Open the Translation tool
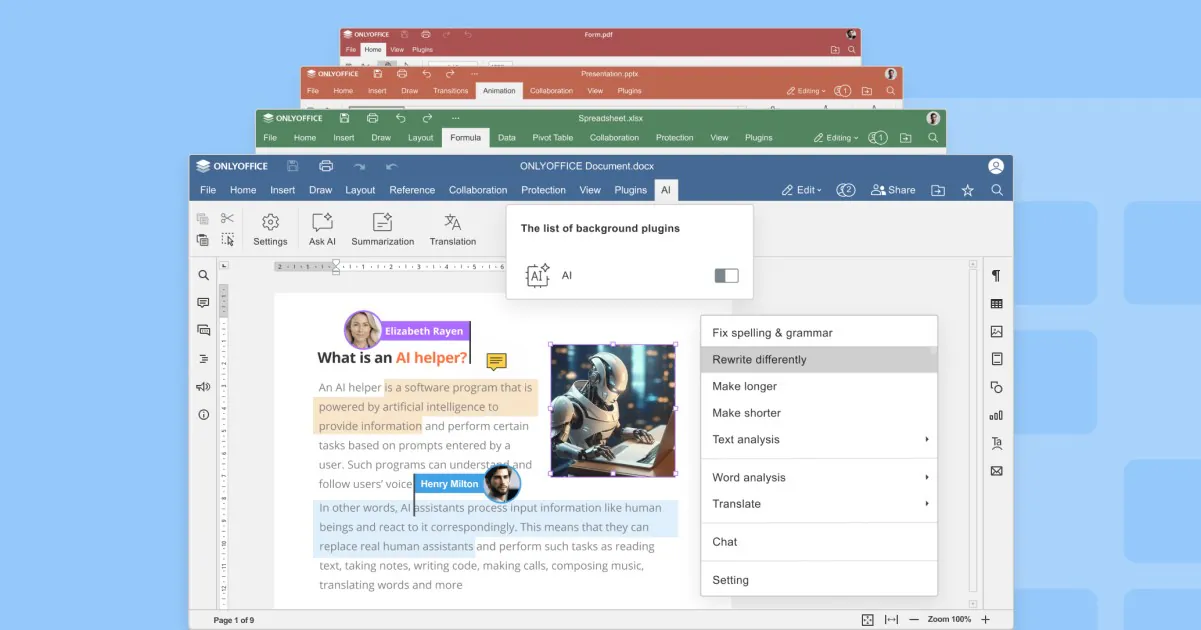The height and width of the screenshot is (630, 1201). point(453,228)
